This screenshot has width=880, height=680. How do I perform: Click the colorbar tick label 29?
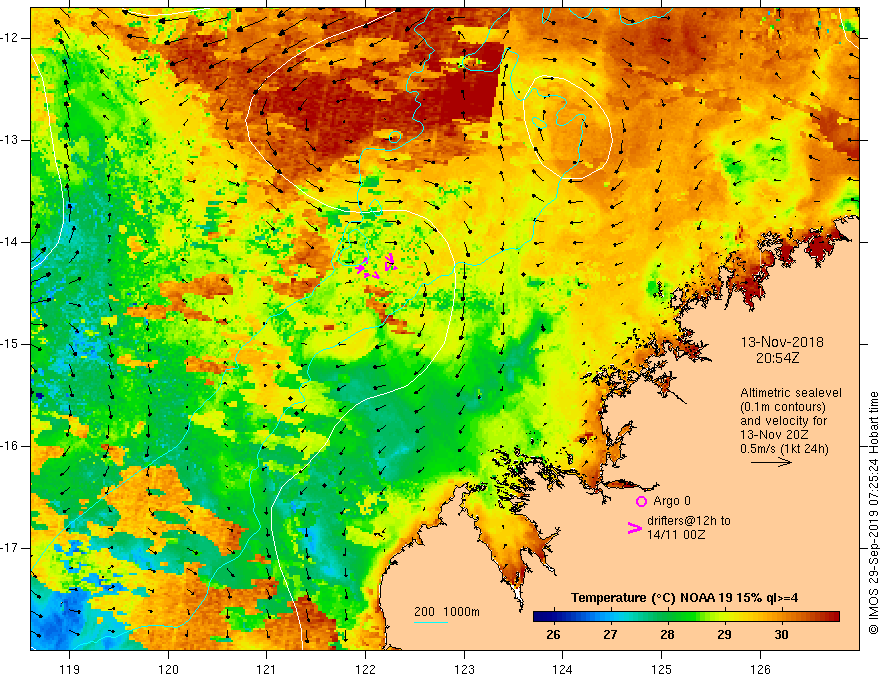pos(724,635)
